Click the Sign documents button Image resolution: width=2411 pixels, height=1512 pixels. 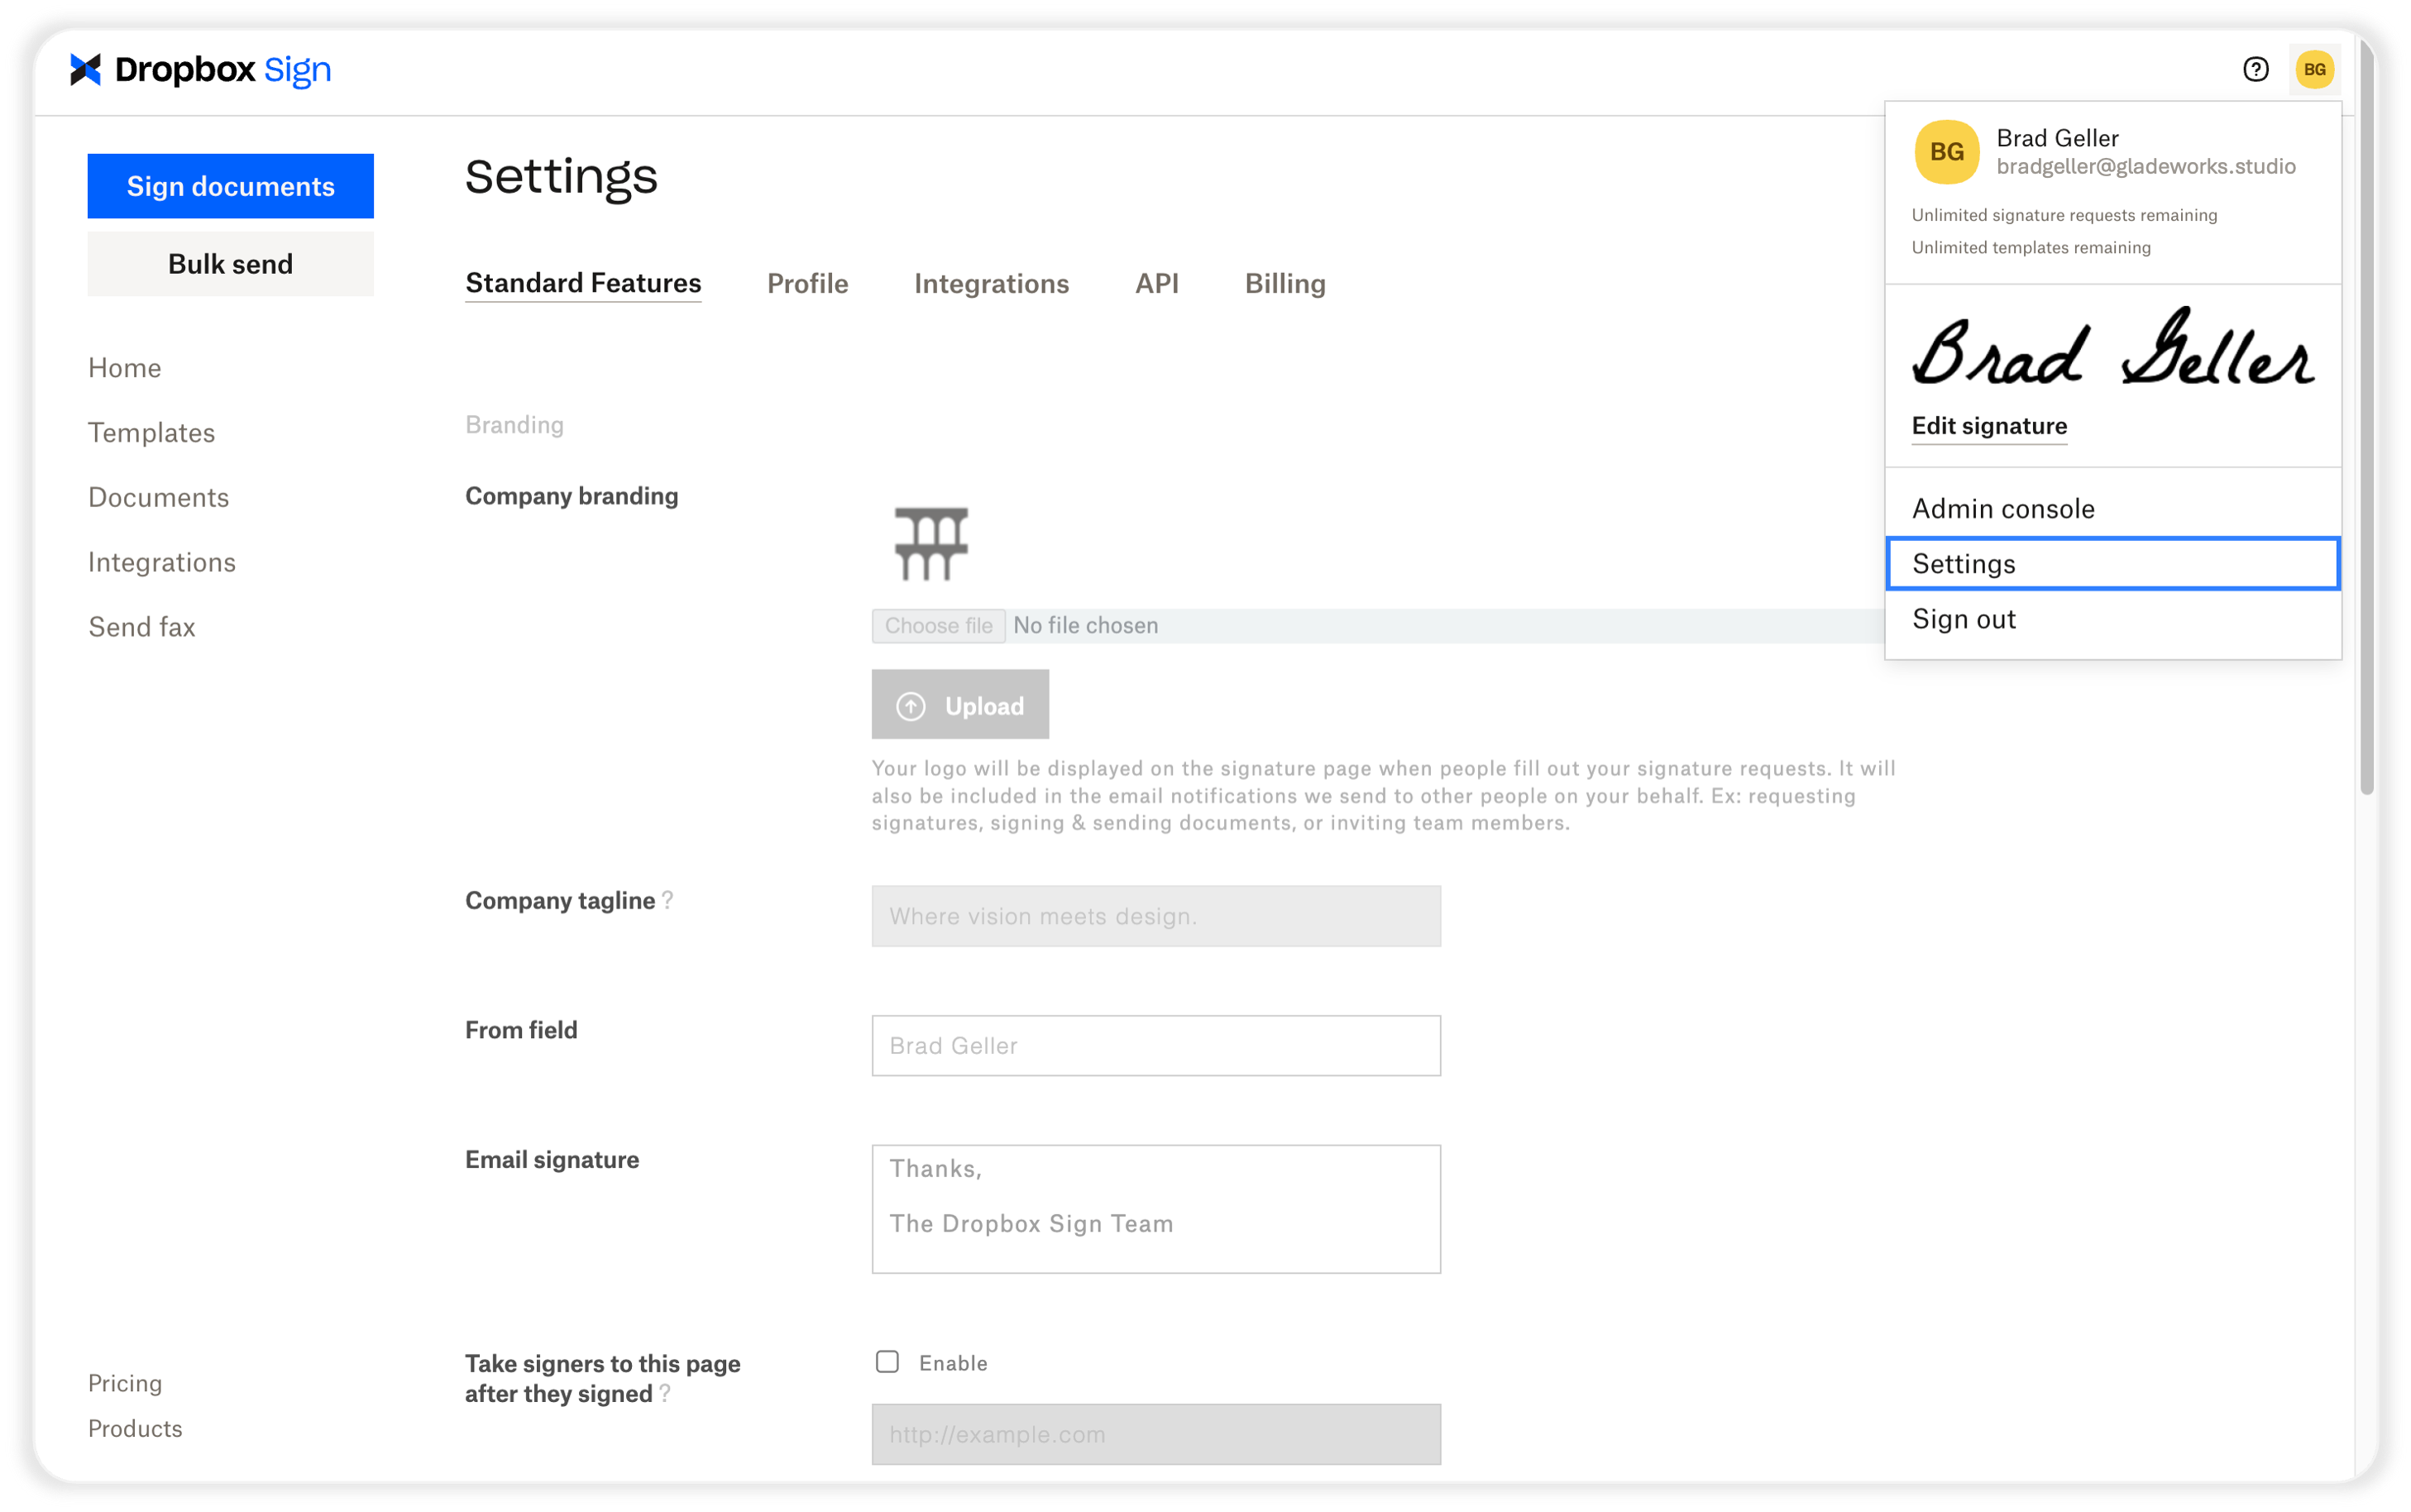click(230, 186)
